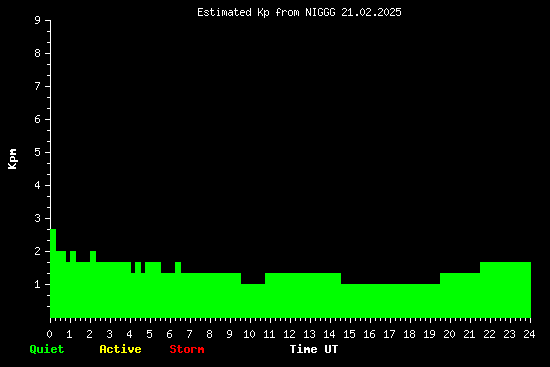The width and height of the screenshot is (550, 367).
Task: Click the number 3 on the Kp axis
Action: pyautogui.click(x=38, y=218)
